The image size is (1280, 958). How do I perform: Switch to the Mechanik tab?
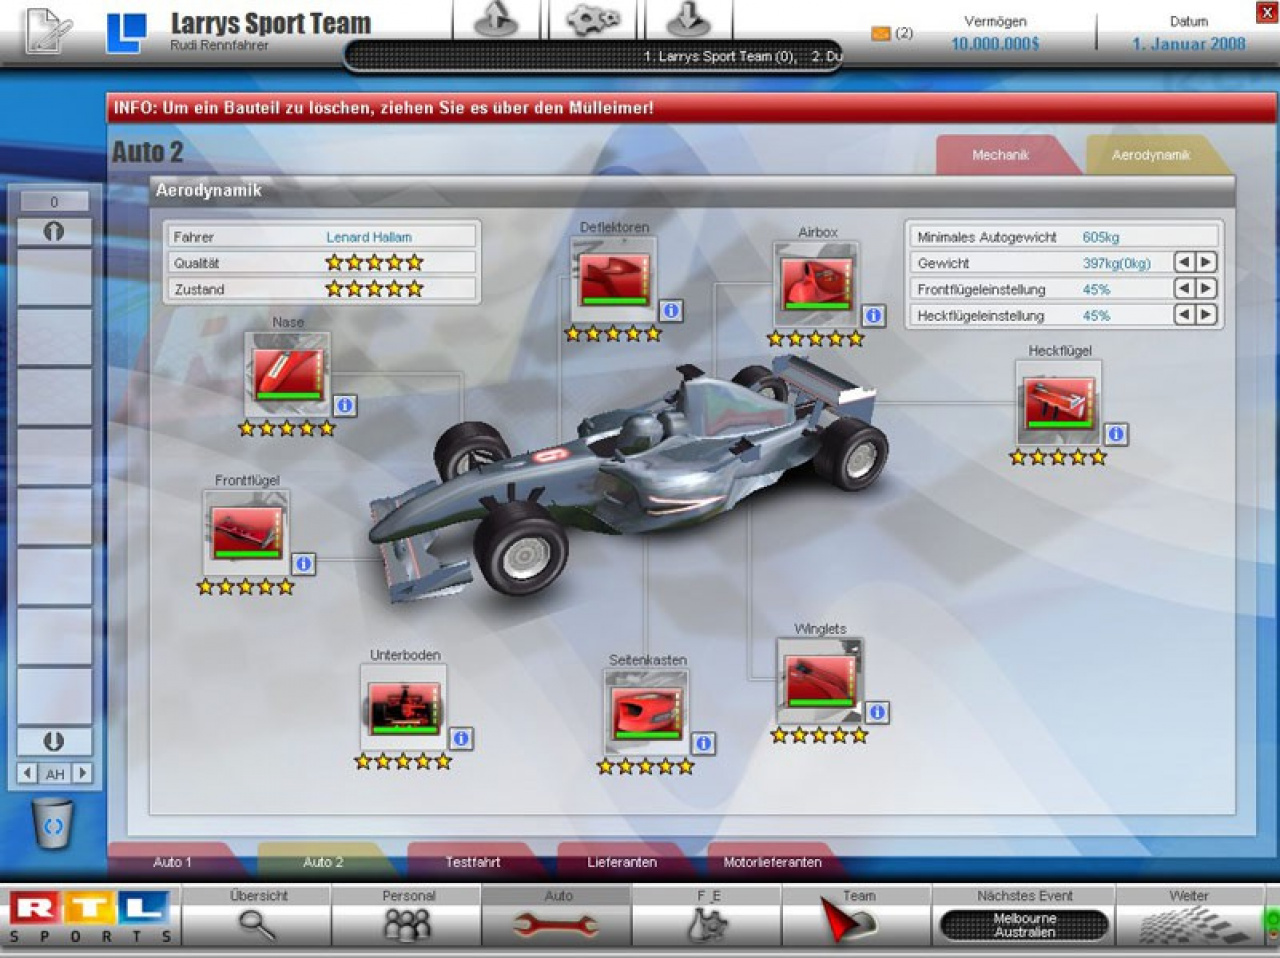[x=1000, y=155]
